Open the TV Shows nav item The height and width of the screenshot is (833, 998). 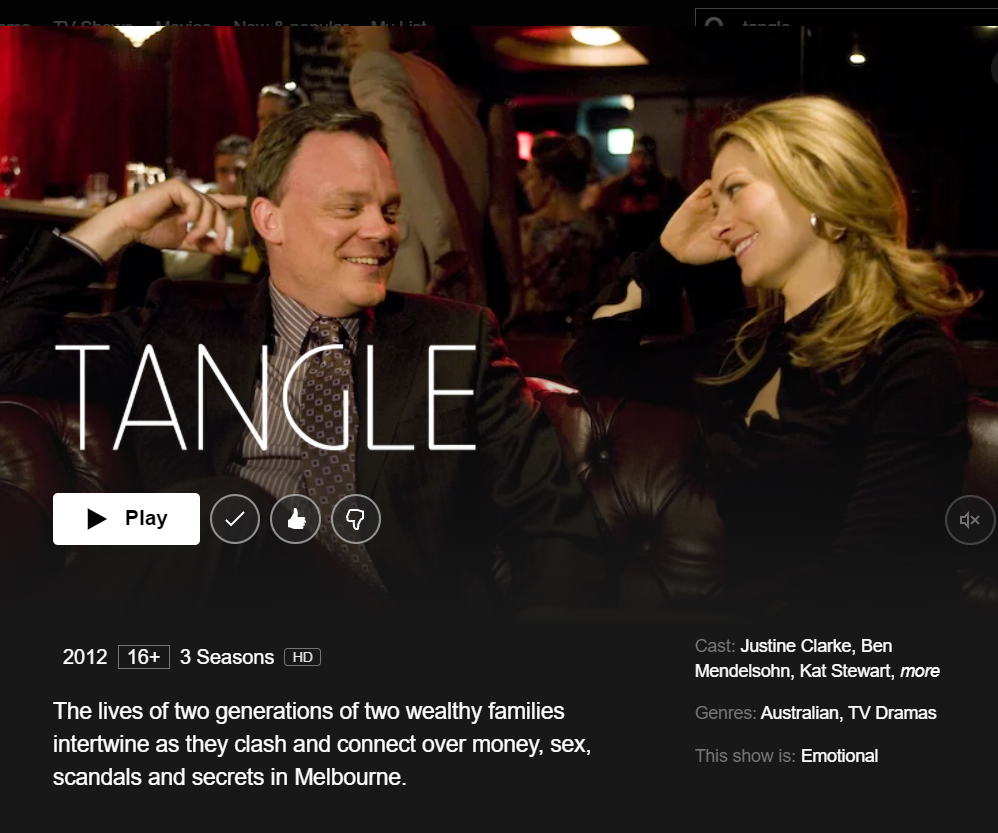93,23
